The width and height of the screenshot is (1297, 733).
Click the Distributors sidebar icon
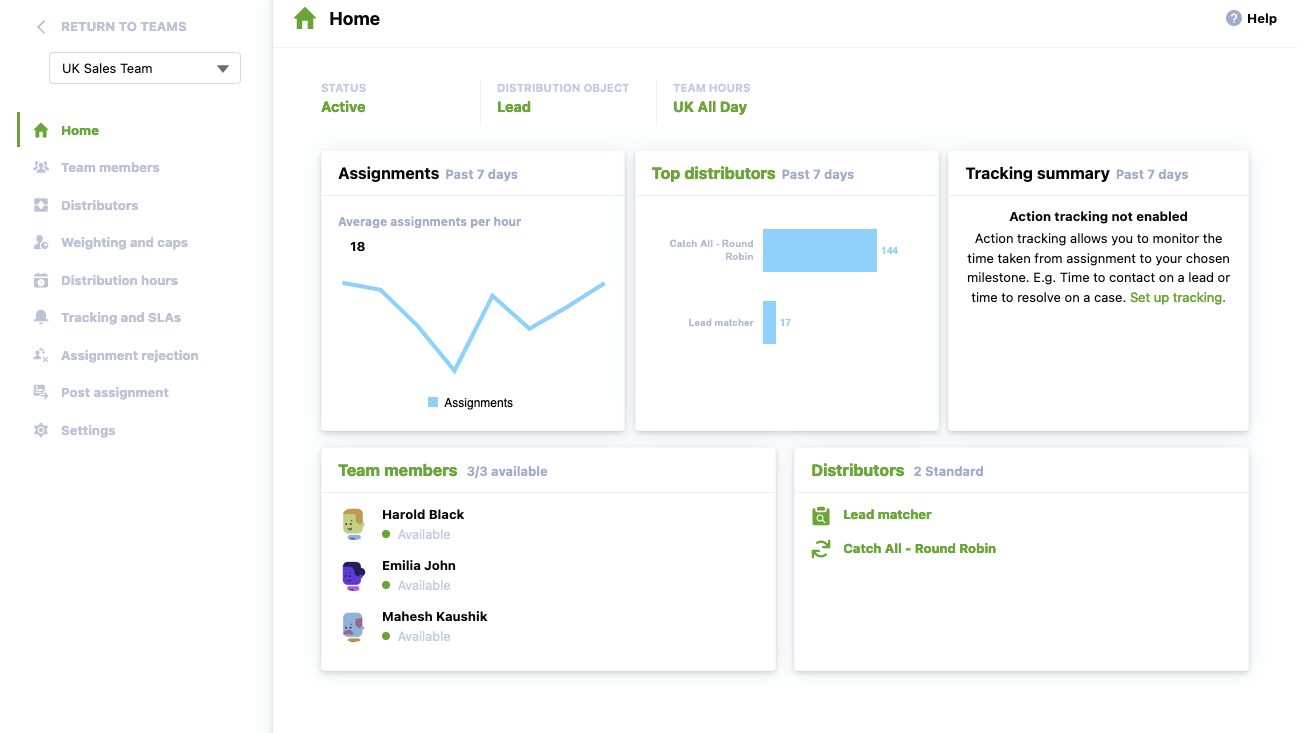[x=40, y=204]
